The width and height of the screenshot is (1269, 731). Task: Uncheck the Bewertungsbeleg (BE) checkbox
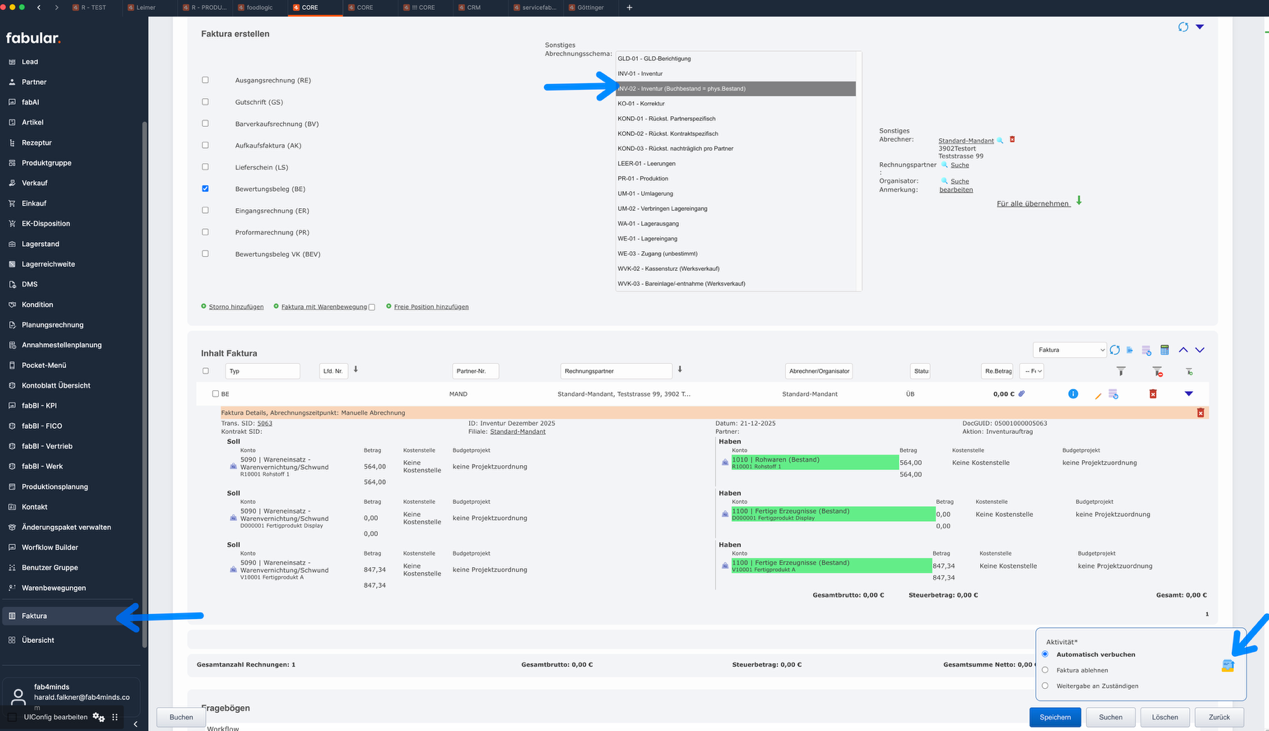pyautogui.click(x=206, y=189)
